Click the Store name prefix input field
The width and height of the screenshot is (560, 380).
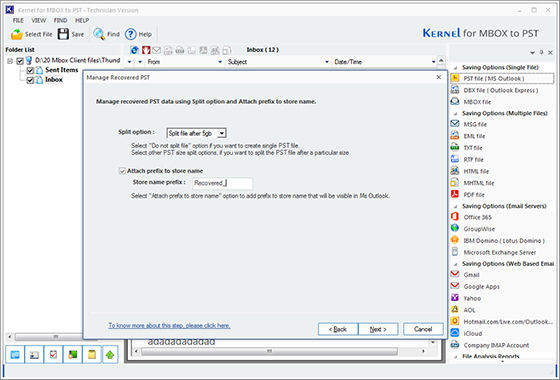tap(222, 183)
